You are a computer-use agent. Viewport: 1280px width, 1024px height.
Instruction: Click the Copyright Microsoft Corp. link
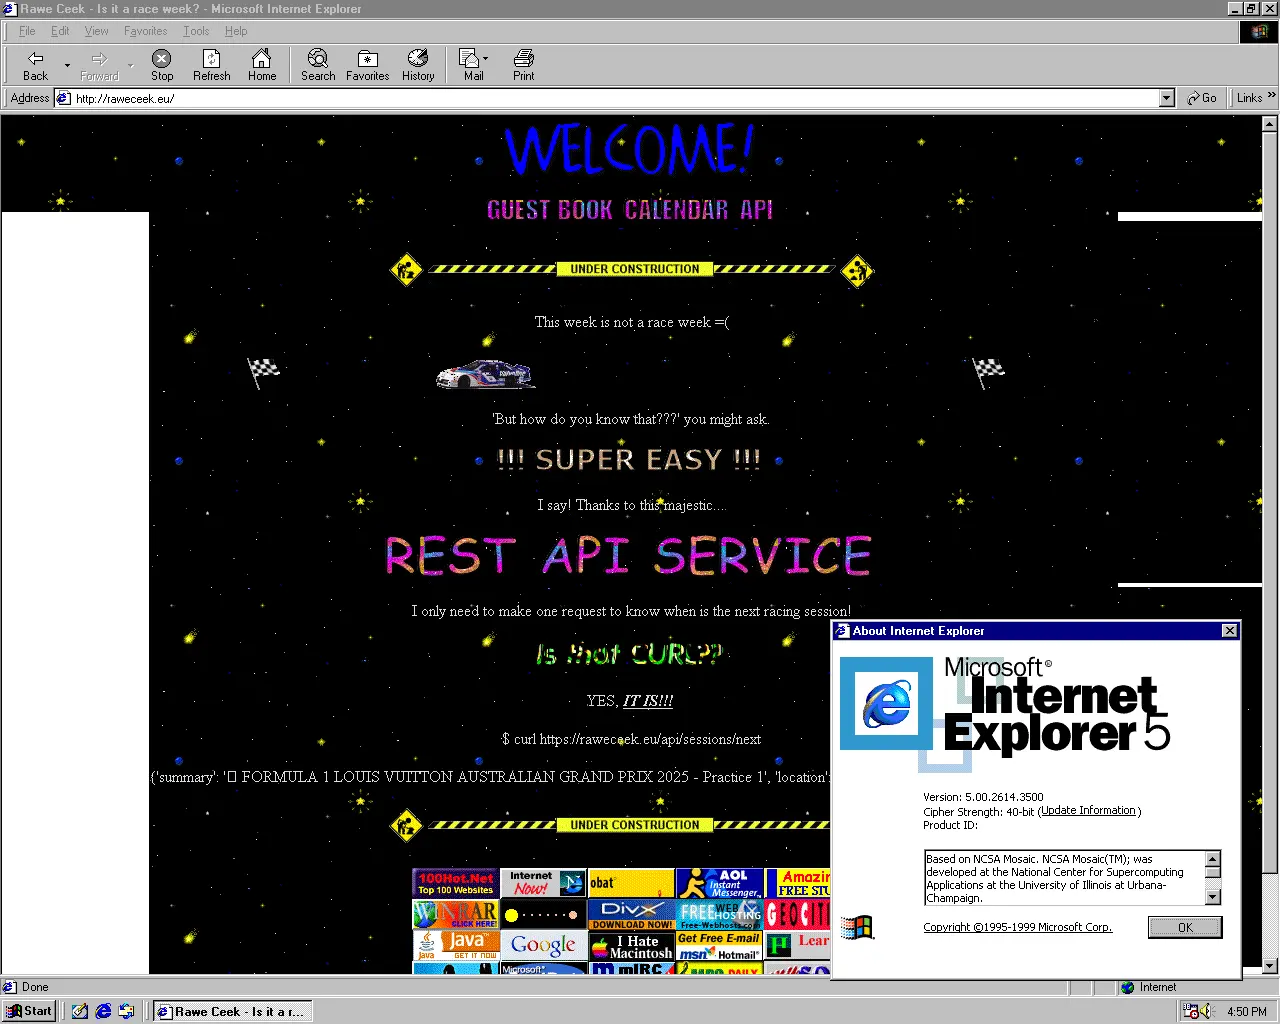tap(1017, 927)
